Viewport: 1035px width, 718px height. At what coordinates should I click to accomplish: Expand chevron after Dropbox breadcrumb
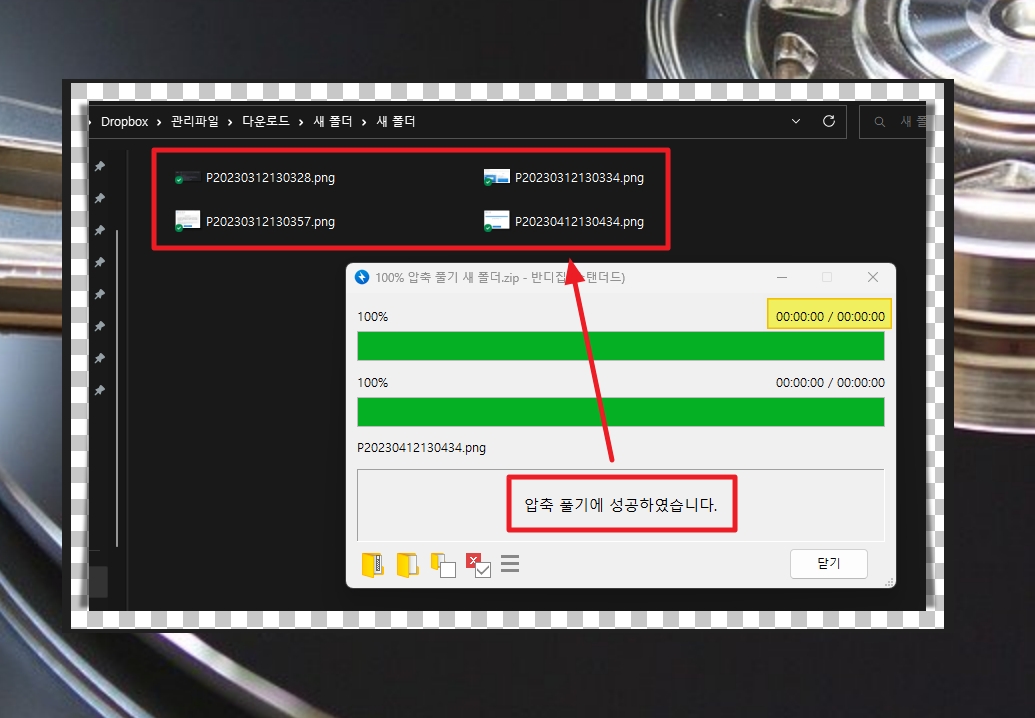click(x=159, y=122)
